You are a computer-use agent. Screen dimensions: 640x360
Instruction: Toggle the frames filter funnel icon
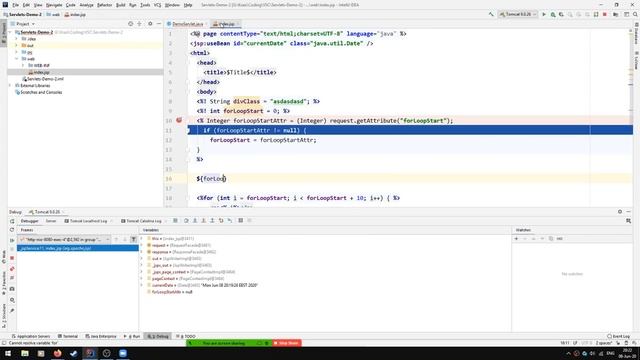click(x=133, y=240)
